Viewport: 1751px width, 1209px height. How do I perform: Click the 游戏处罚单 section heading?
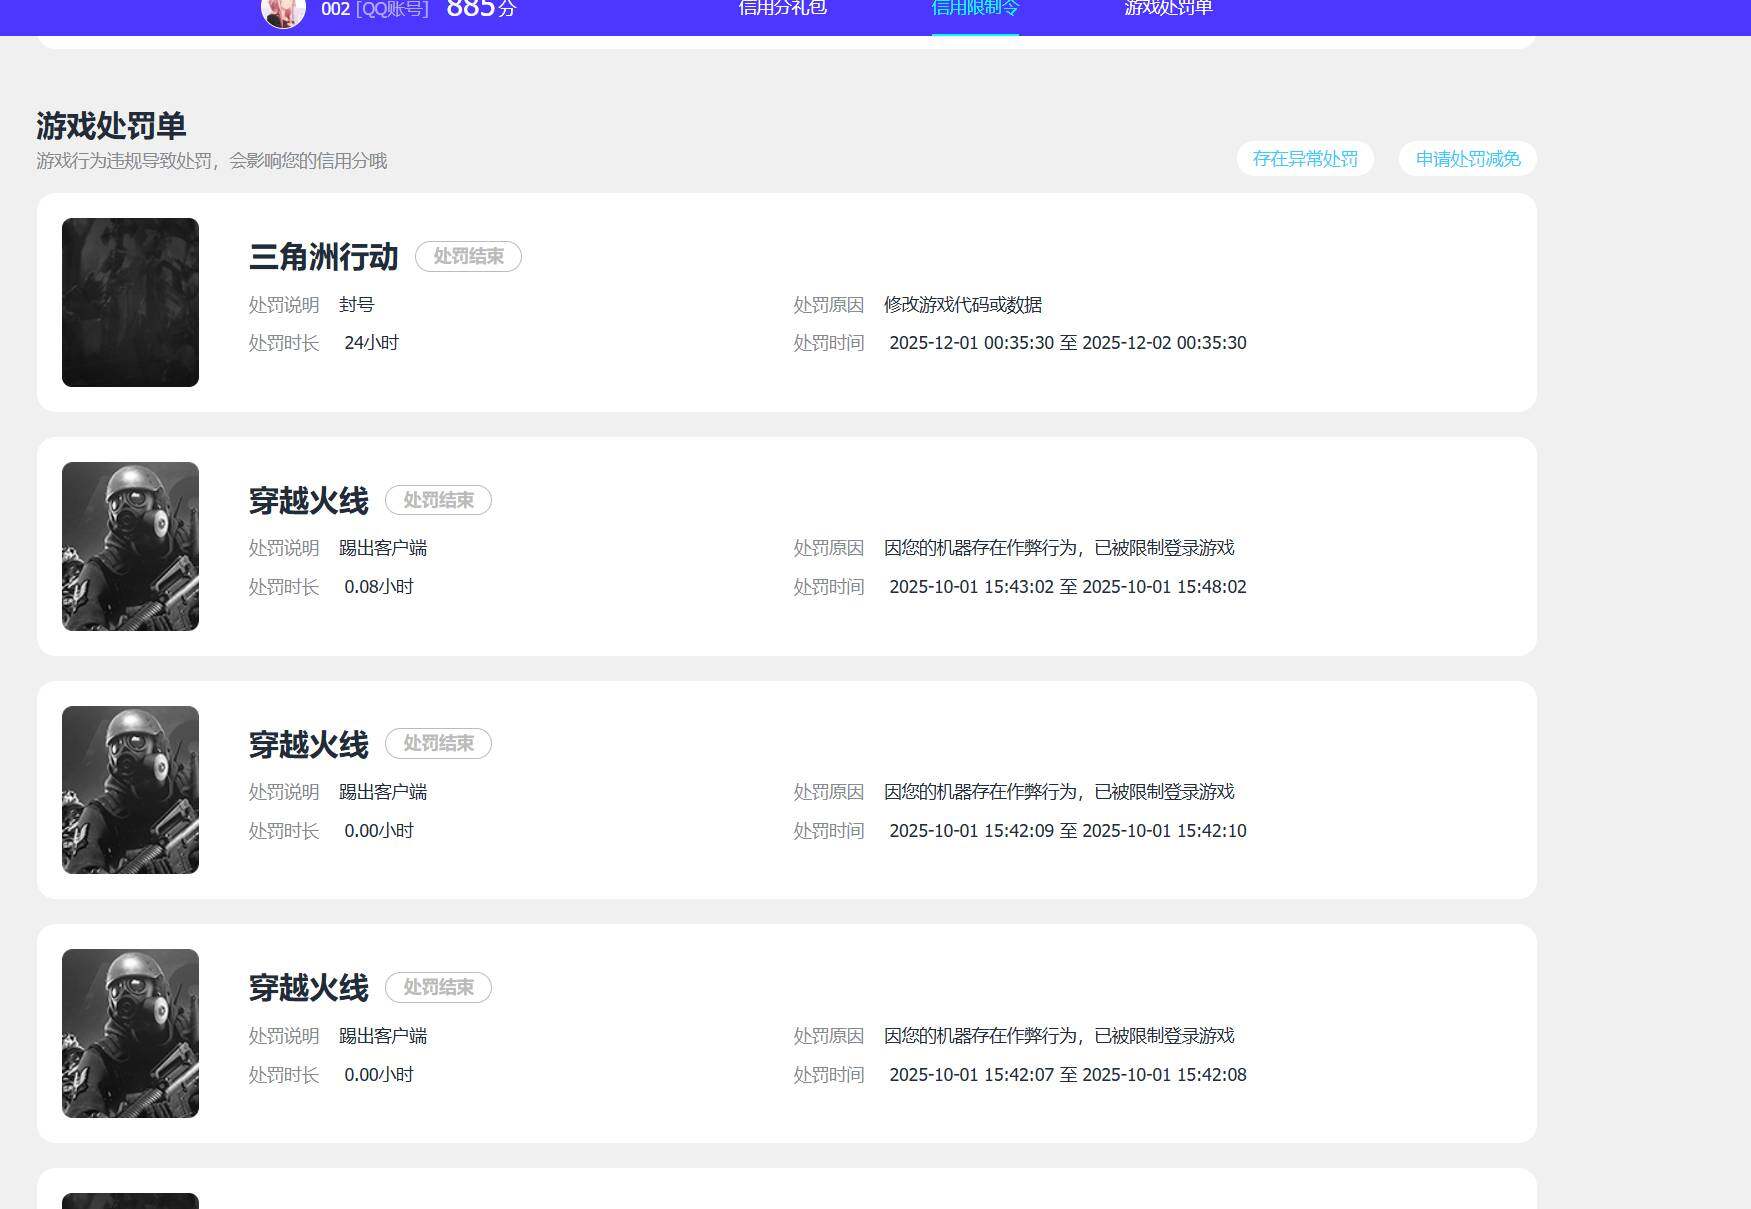111,126
